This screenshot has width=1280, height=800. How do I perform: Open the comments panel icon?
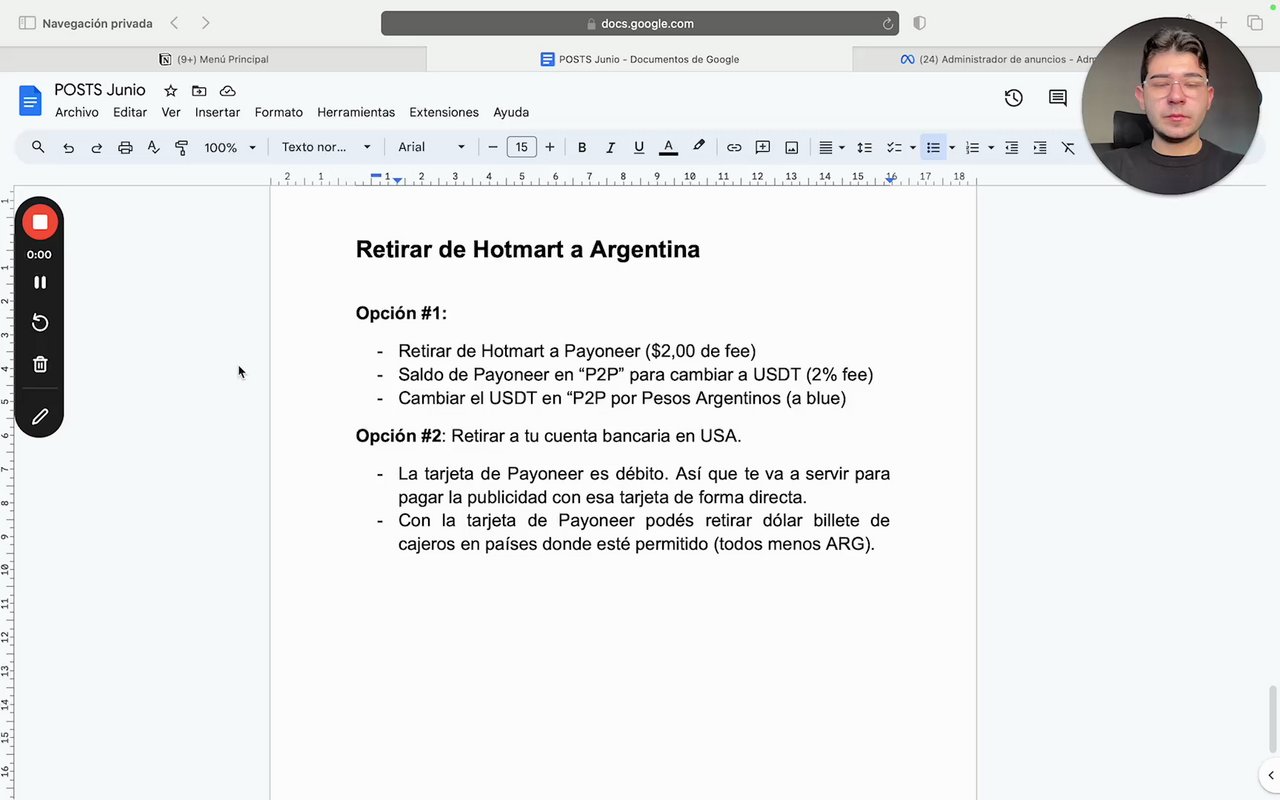[x=1057, y=98]
